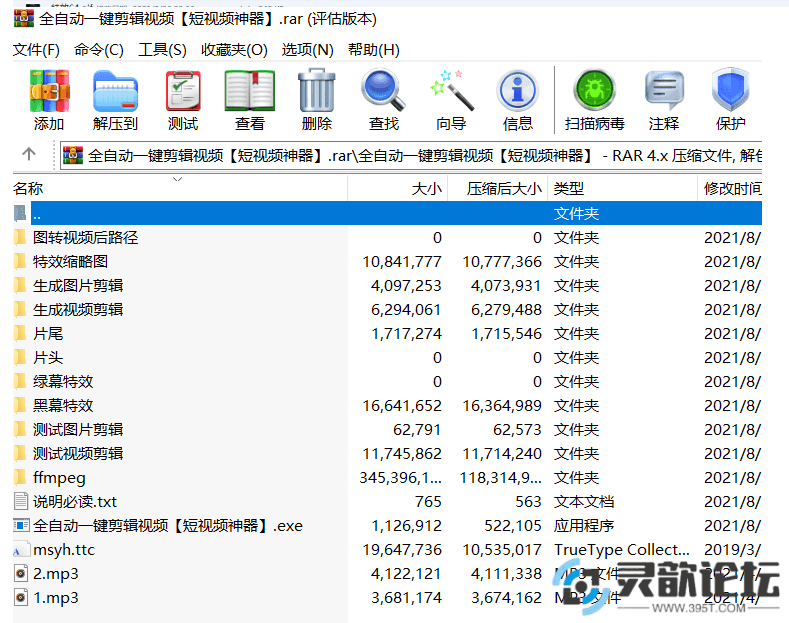789x623 pixels.
Task: Open the 工具(S) menu
Action: 163,50
